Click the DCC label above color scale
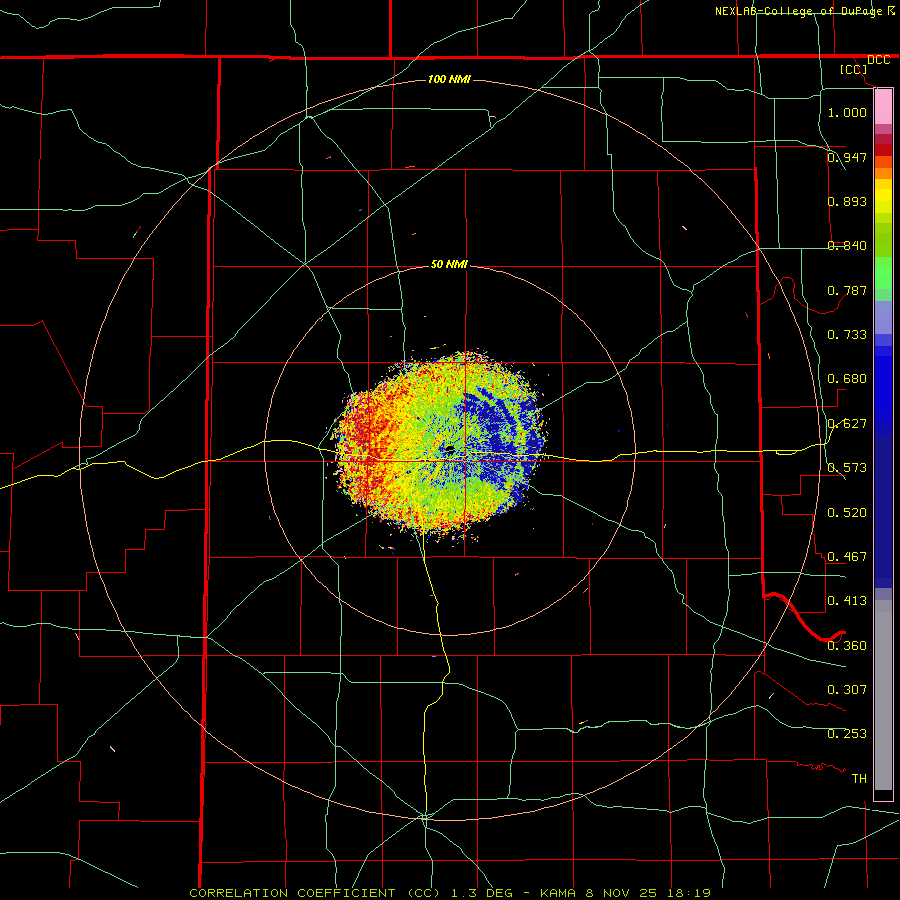 pos(878,60)
